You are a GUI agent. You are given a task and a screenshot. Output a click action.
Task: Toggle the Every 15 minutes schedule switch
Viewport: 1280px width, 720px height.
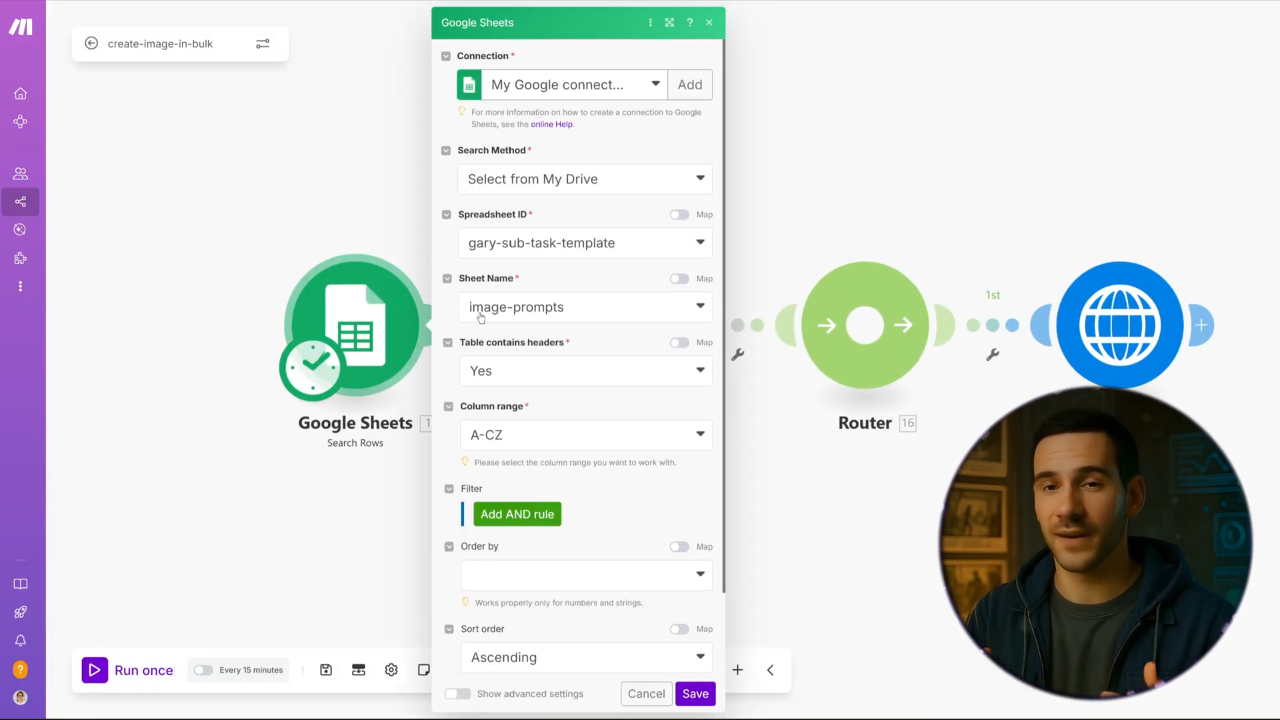[203, 670]
